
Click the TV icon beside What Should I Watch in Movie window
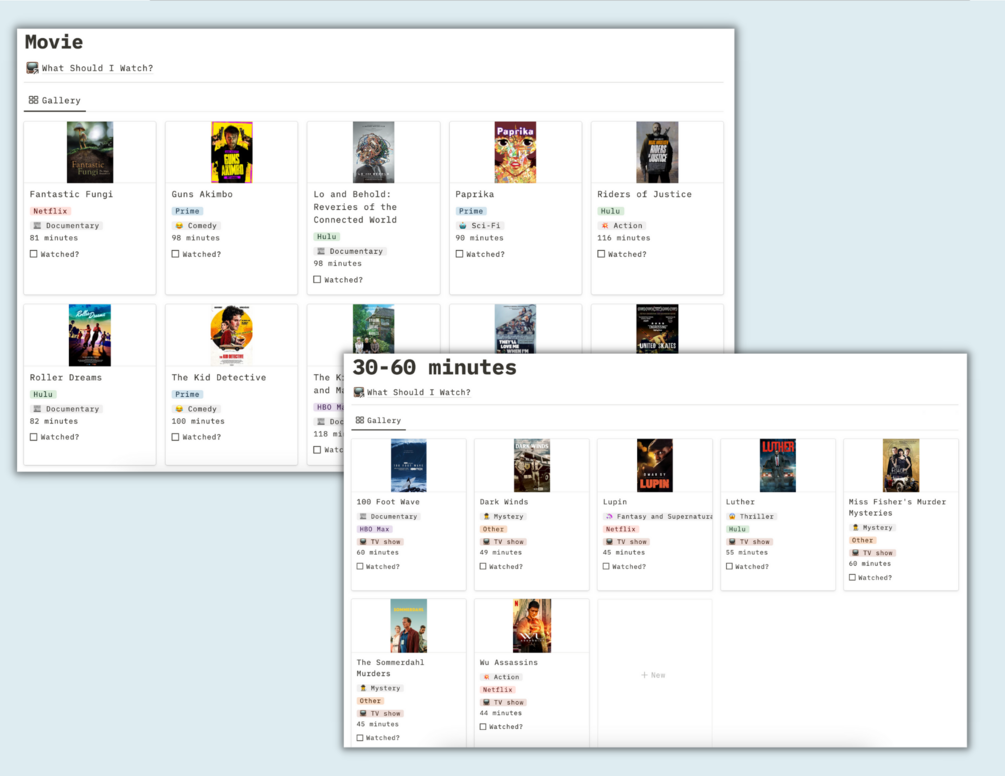pyautogui.click(x=32, y=67)
